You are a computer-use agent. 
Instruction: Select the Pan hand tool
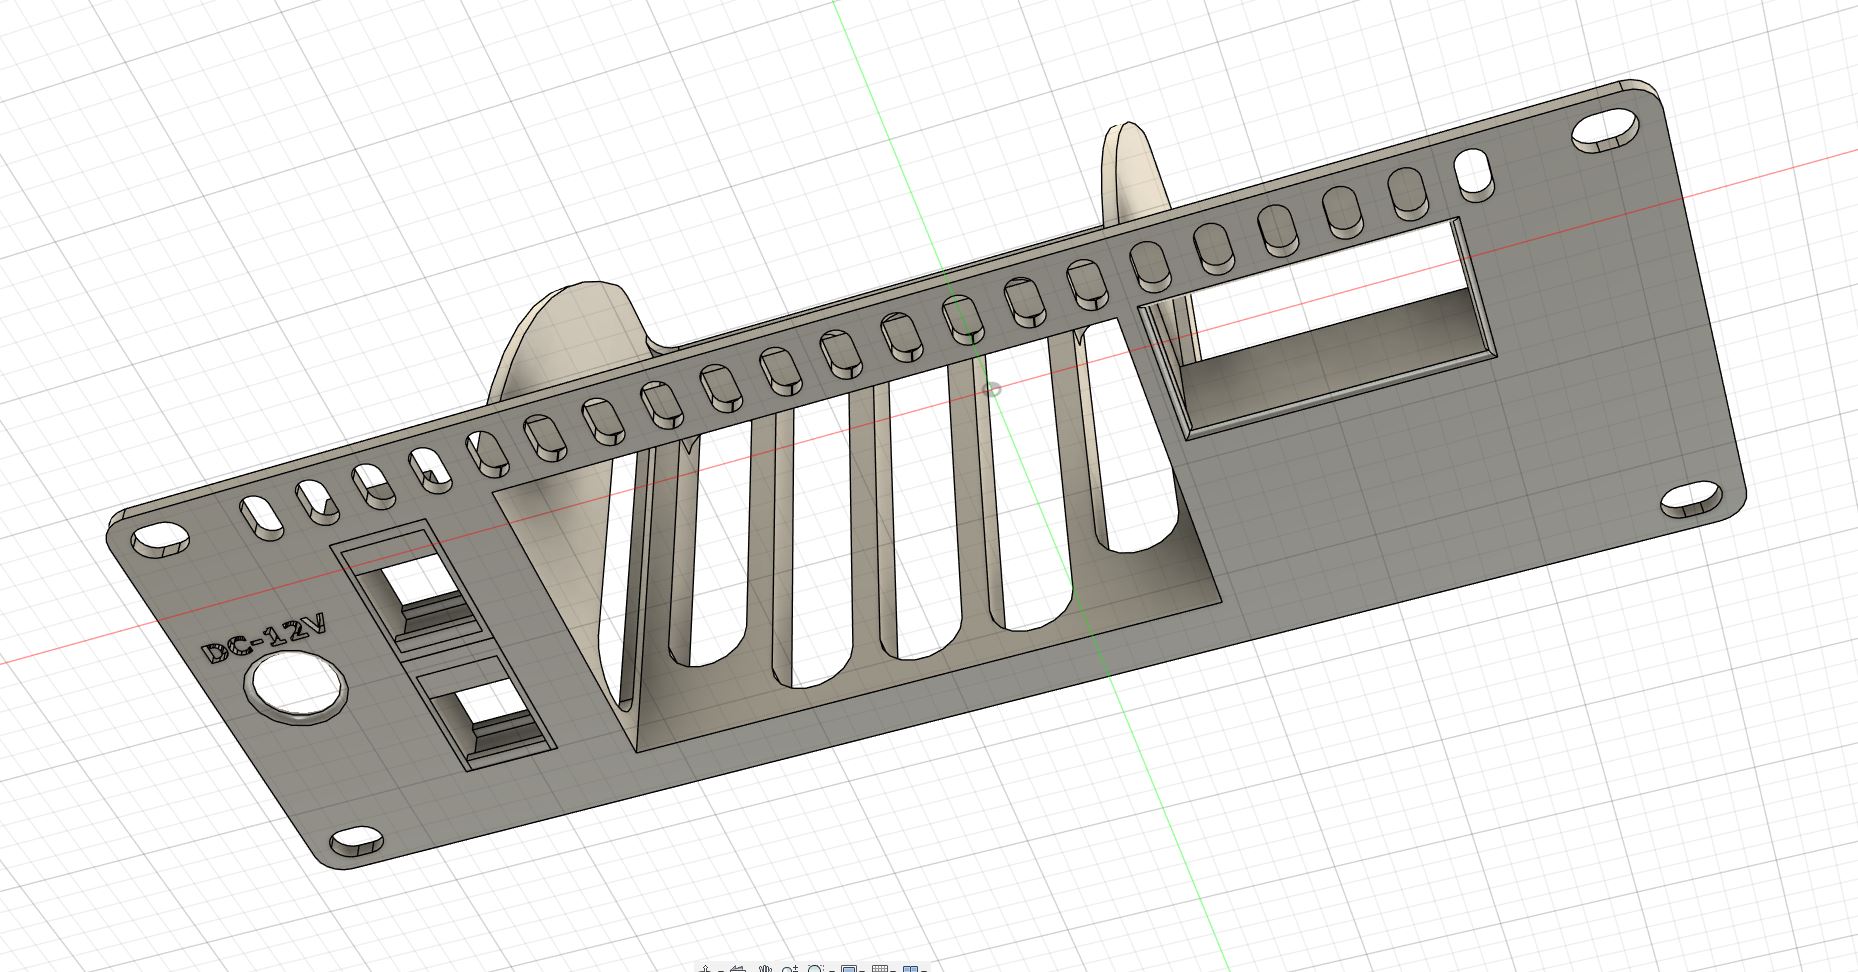765,968
